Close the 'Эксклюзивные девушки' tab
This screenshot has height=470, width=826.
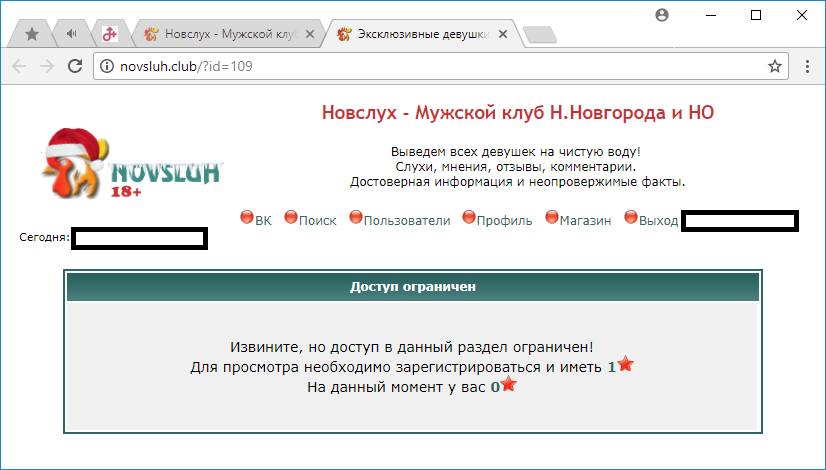tap(502, 34)
